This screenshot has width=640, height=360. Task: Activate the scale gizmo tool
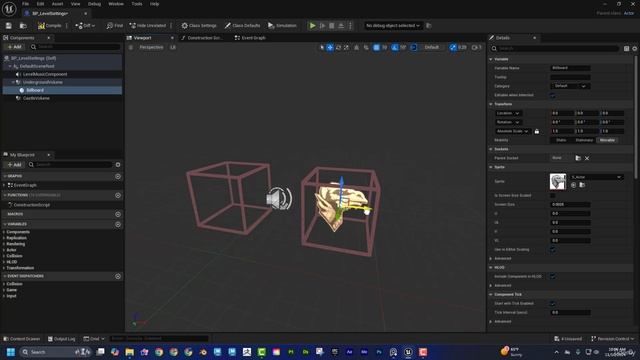[346, 47]
